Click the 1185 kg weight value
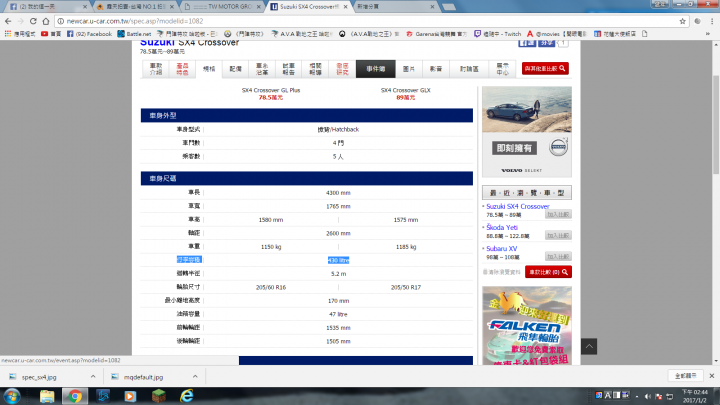 (406, 247)
